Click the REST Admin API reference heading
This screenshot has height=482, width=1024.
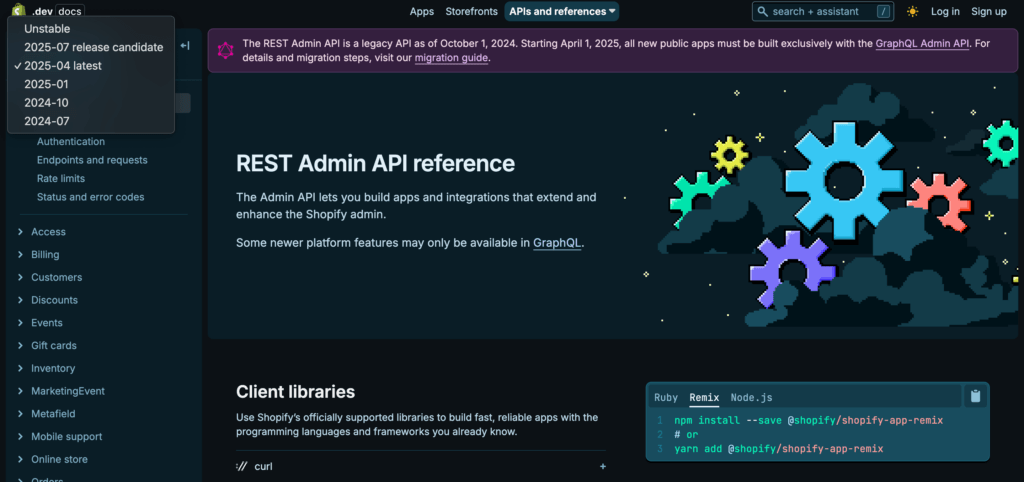click(x=376, y=163)
